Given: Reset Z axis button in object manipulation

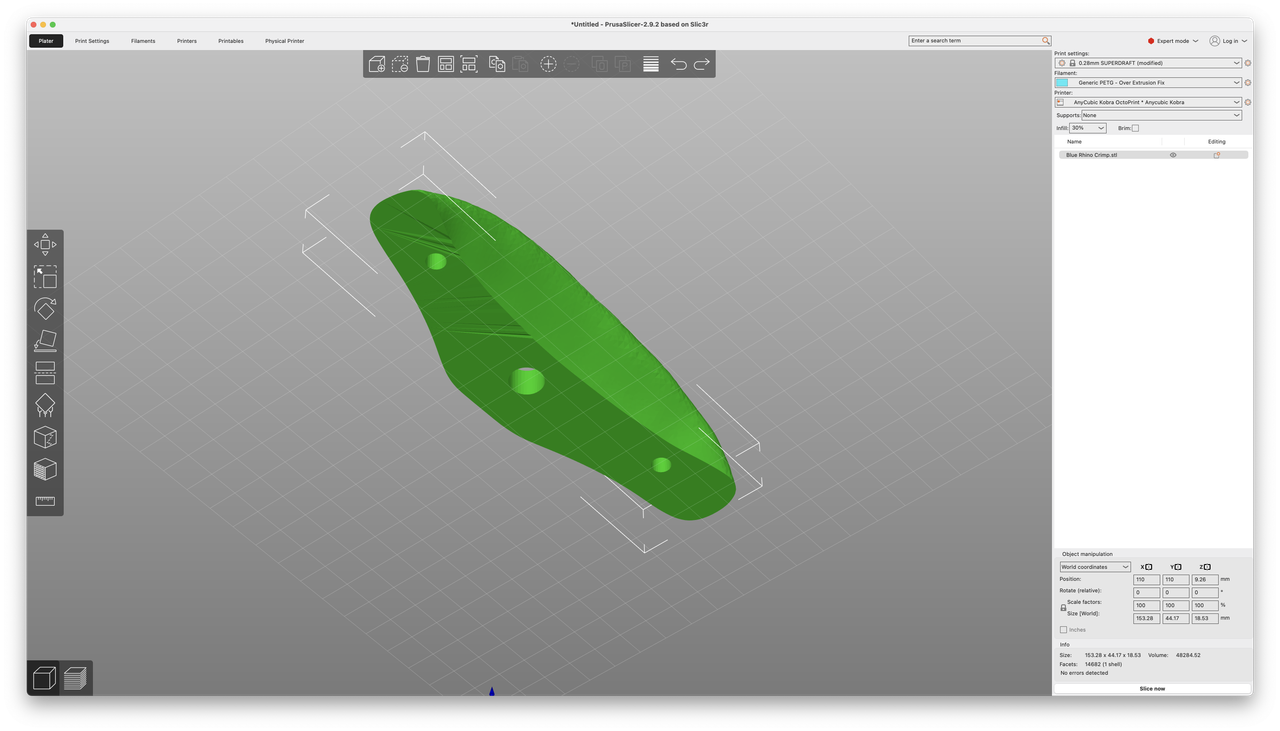Looking at the screenshot, I should pyautogui.click(x=1205, y=567).
